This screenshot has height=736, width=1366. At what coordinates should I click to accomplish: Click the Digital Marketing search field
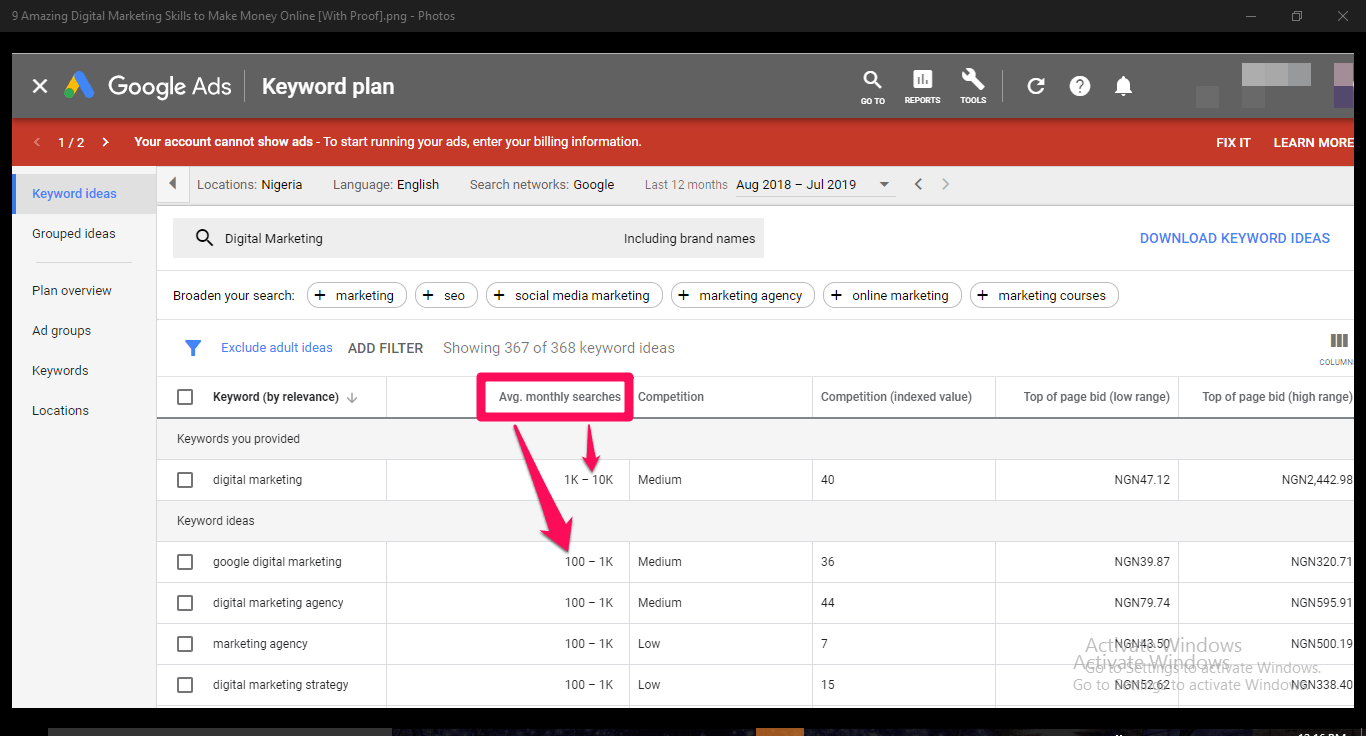pyautogui.click(x=420, y=239)
